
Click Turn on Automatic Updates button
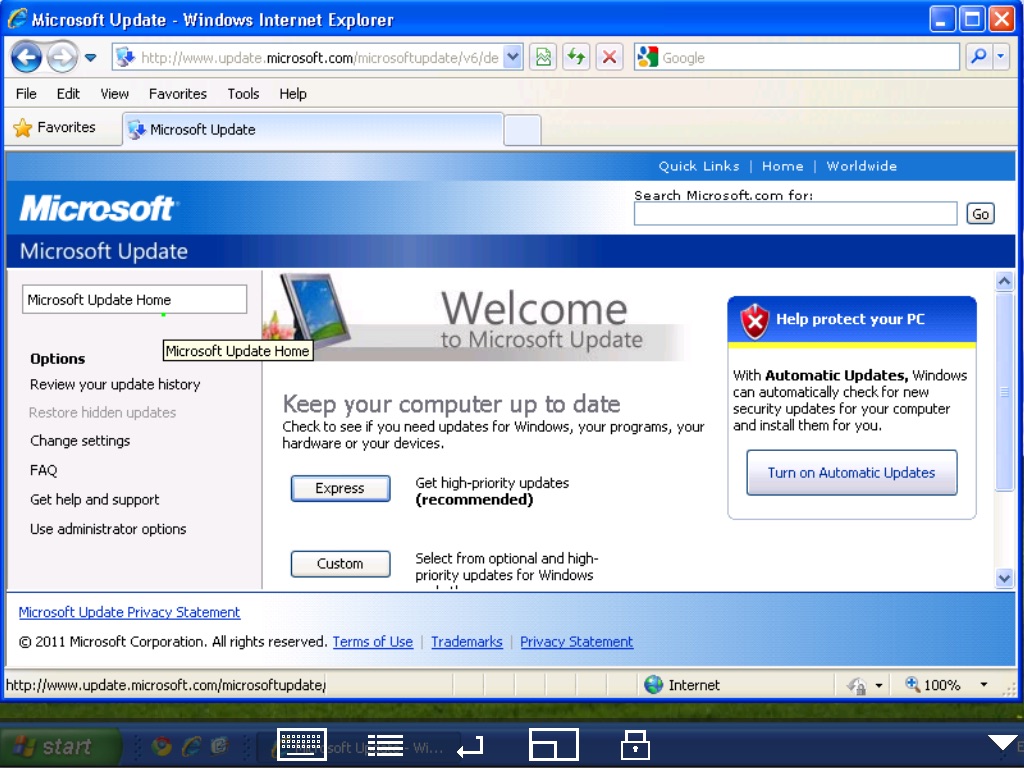tap(852, 473)
